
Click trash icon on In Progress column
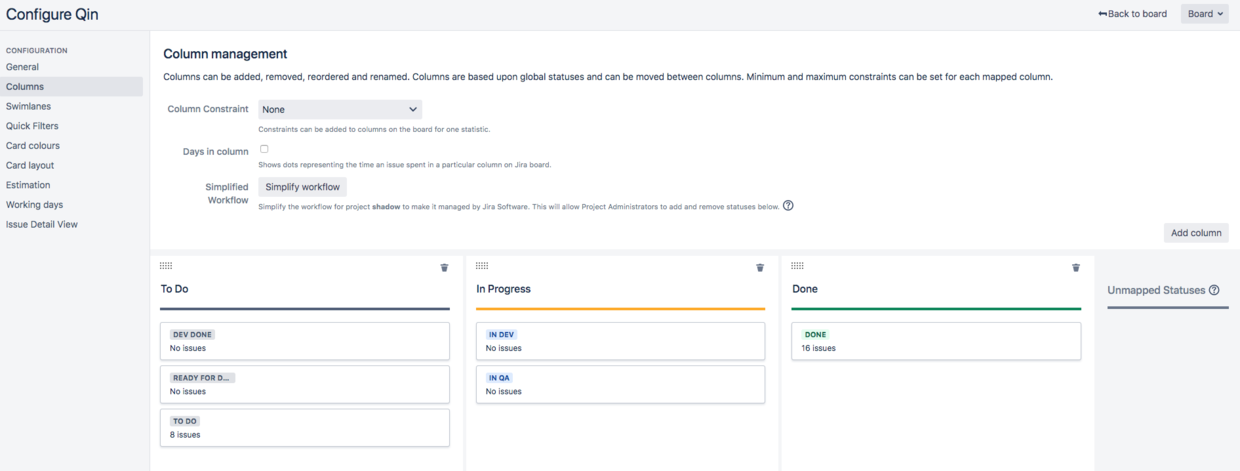click(x=760, y=268)
